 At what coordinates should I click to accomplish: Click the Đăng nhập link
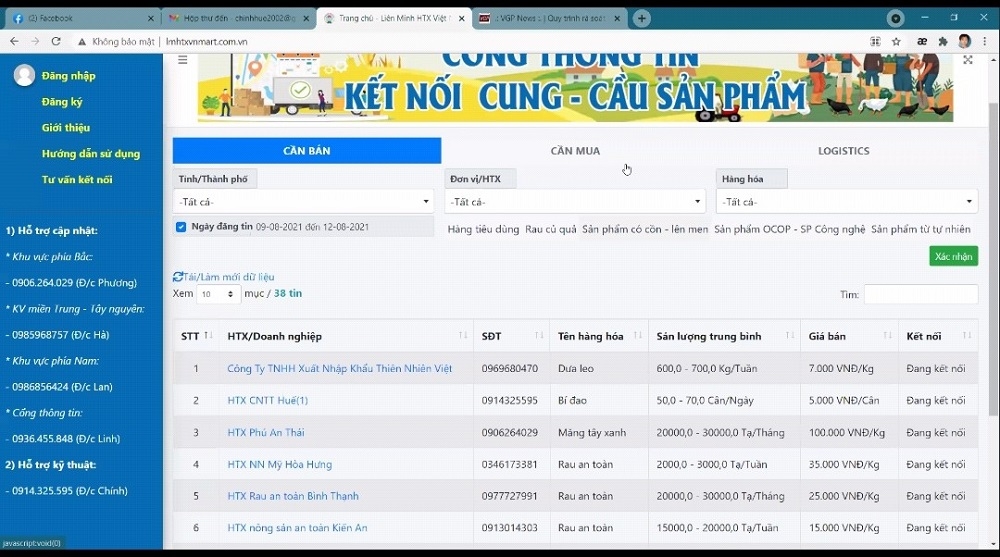[x=68, y=75]
